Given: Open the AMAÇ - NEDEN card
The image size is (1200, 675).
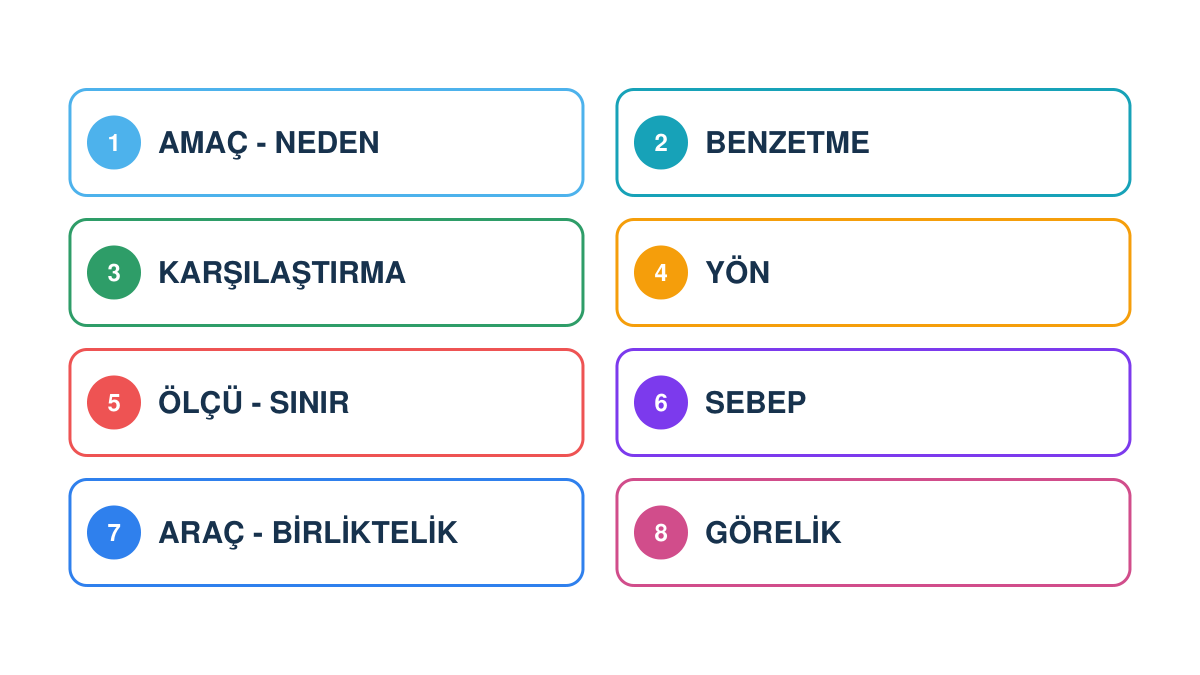Looking at the screenshot, I should [x=326, y=143].
